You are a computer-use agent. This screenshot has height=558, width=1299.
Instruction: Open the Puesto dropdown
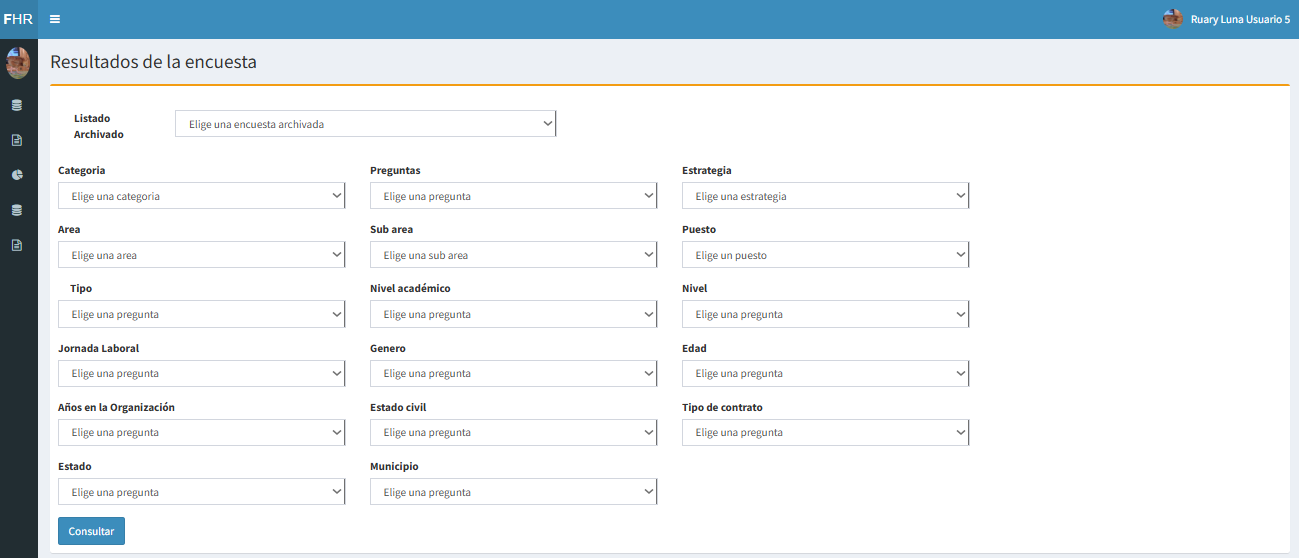(x=825, y=255)
